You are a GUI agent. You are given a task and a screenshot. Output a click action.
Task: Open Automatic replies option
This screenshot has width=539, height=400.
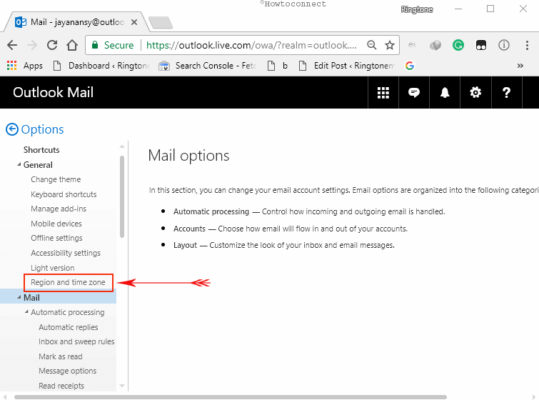pos(68,327)
